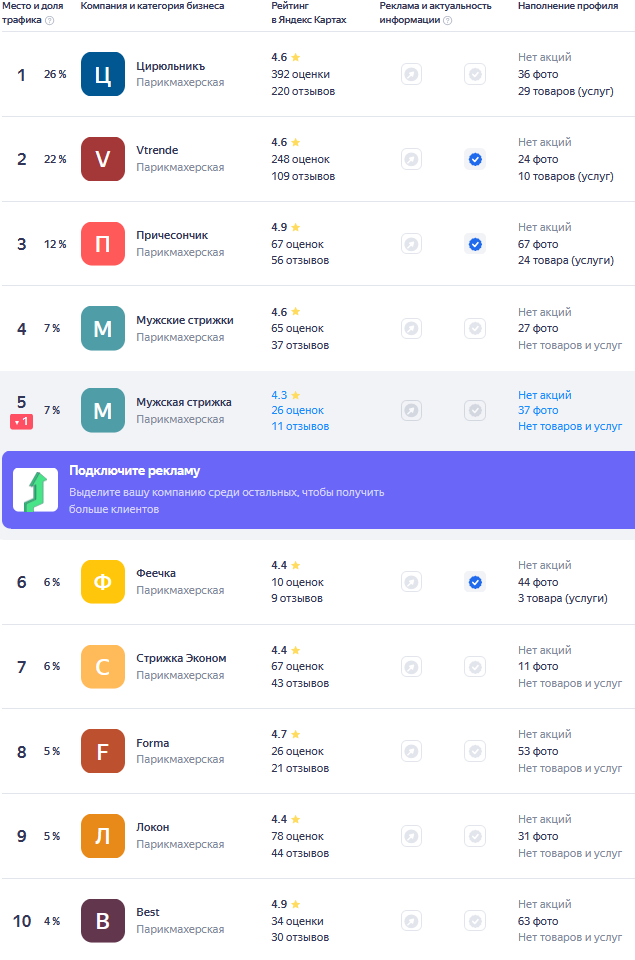This screenshot has height=960, width=635.
Task: Select the Феечка company name
Action: (156, 573)
